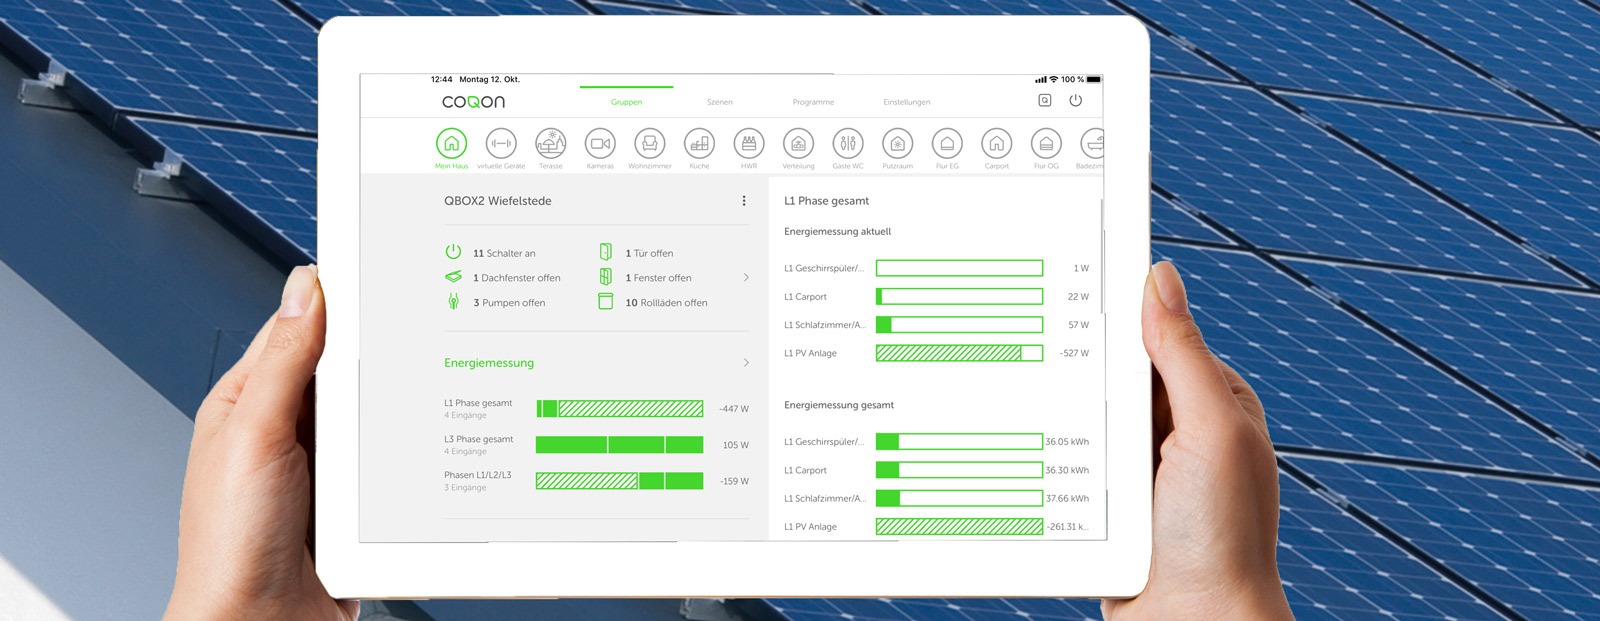Expand status overview with right chevron

click(746, 278)
